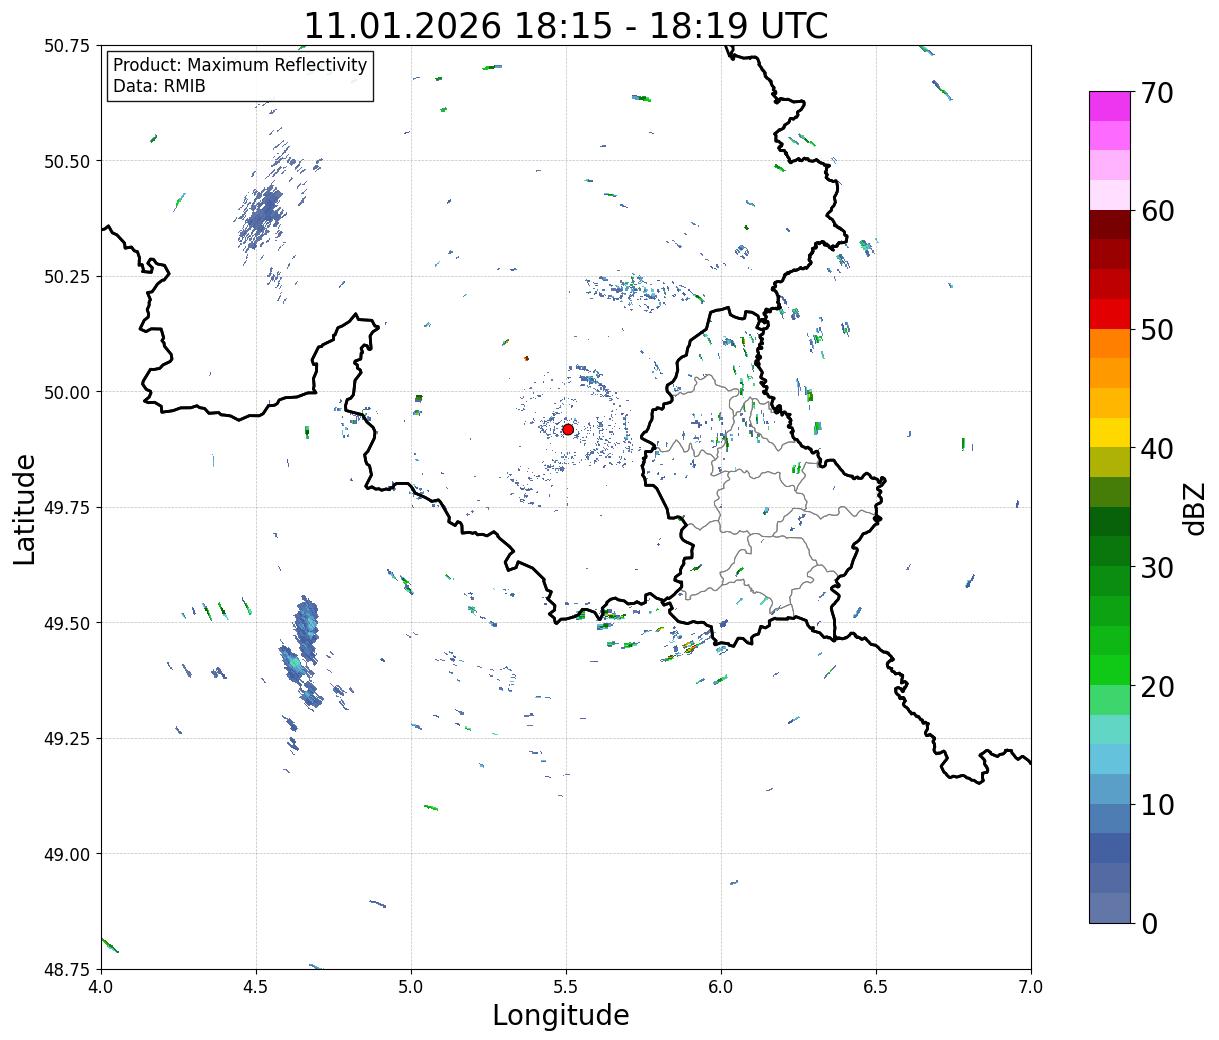Click the longitude tick label 6.0
Image resolution: width=1219 pixels, height=1040 pixels.
pyautogui.click(x=721, y=986)
